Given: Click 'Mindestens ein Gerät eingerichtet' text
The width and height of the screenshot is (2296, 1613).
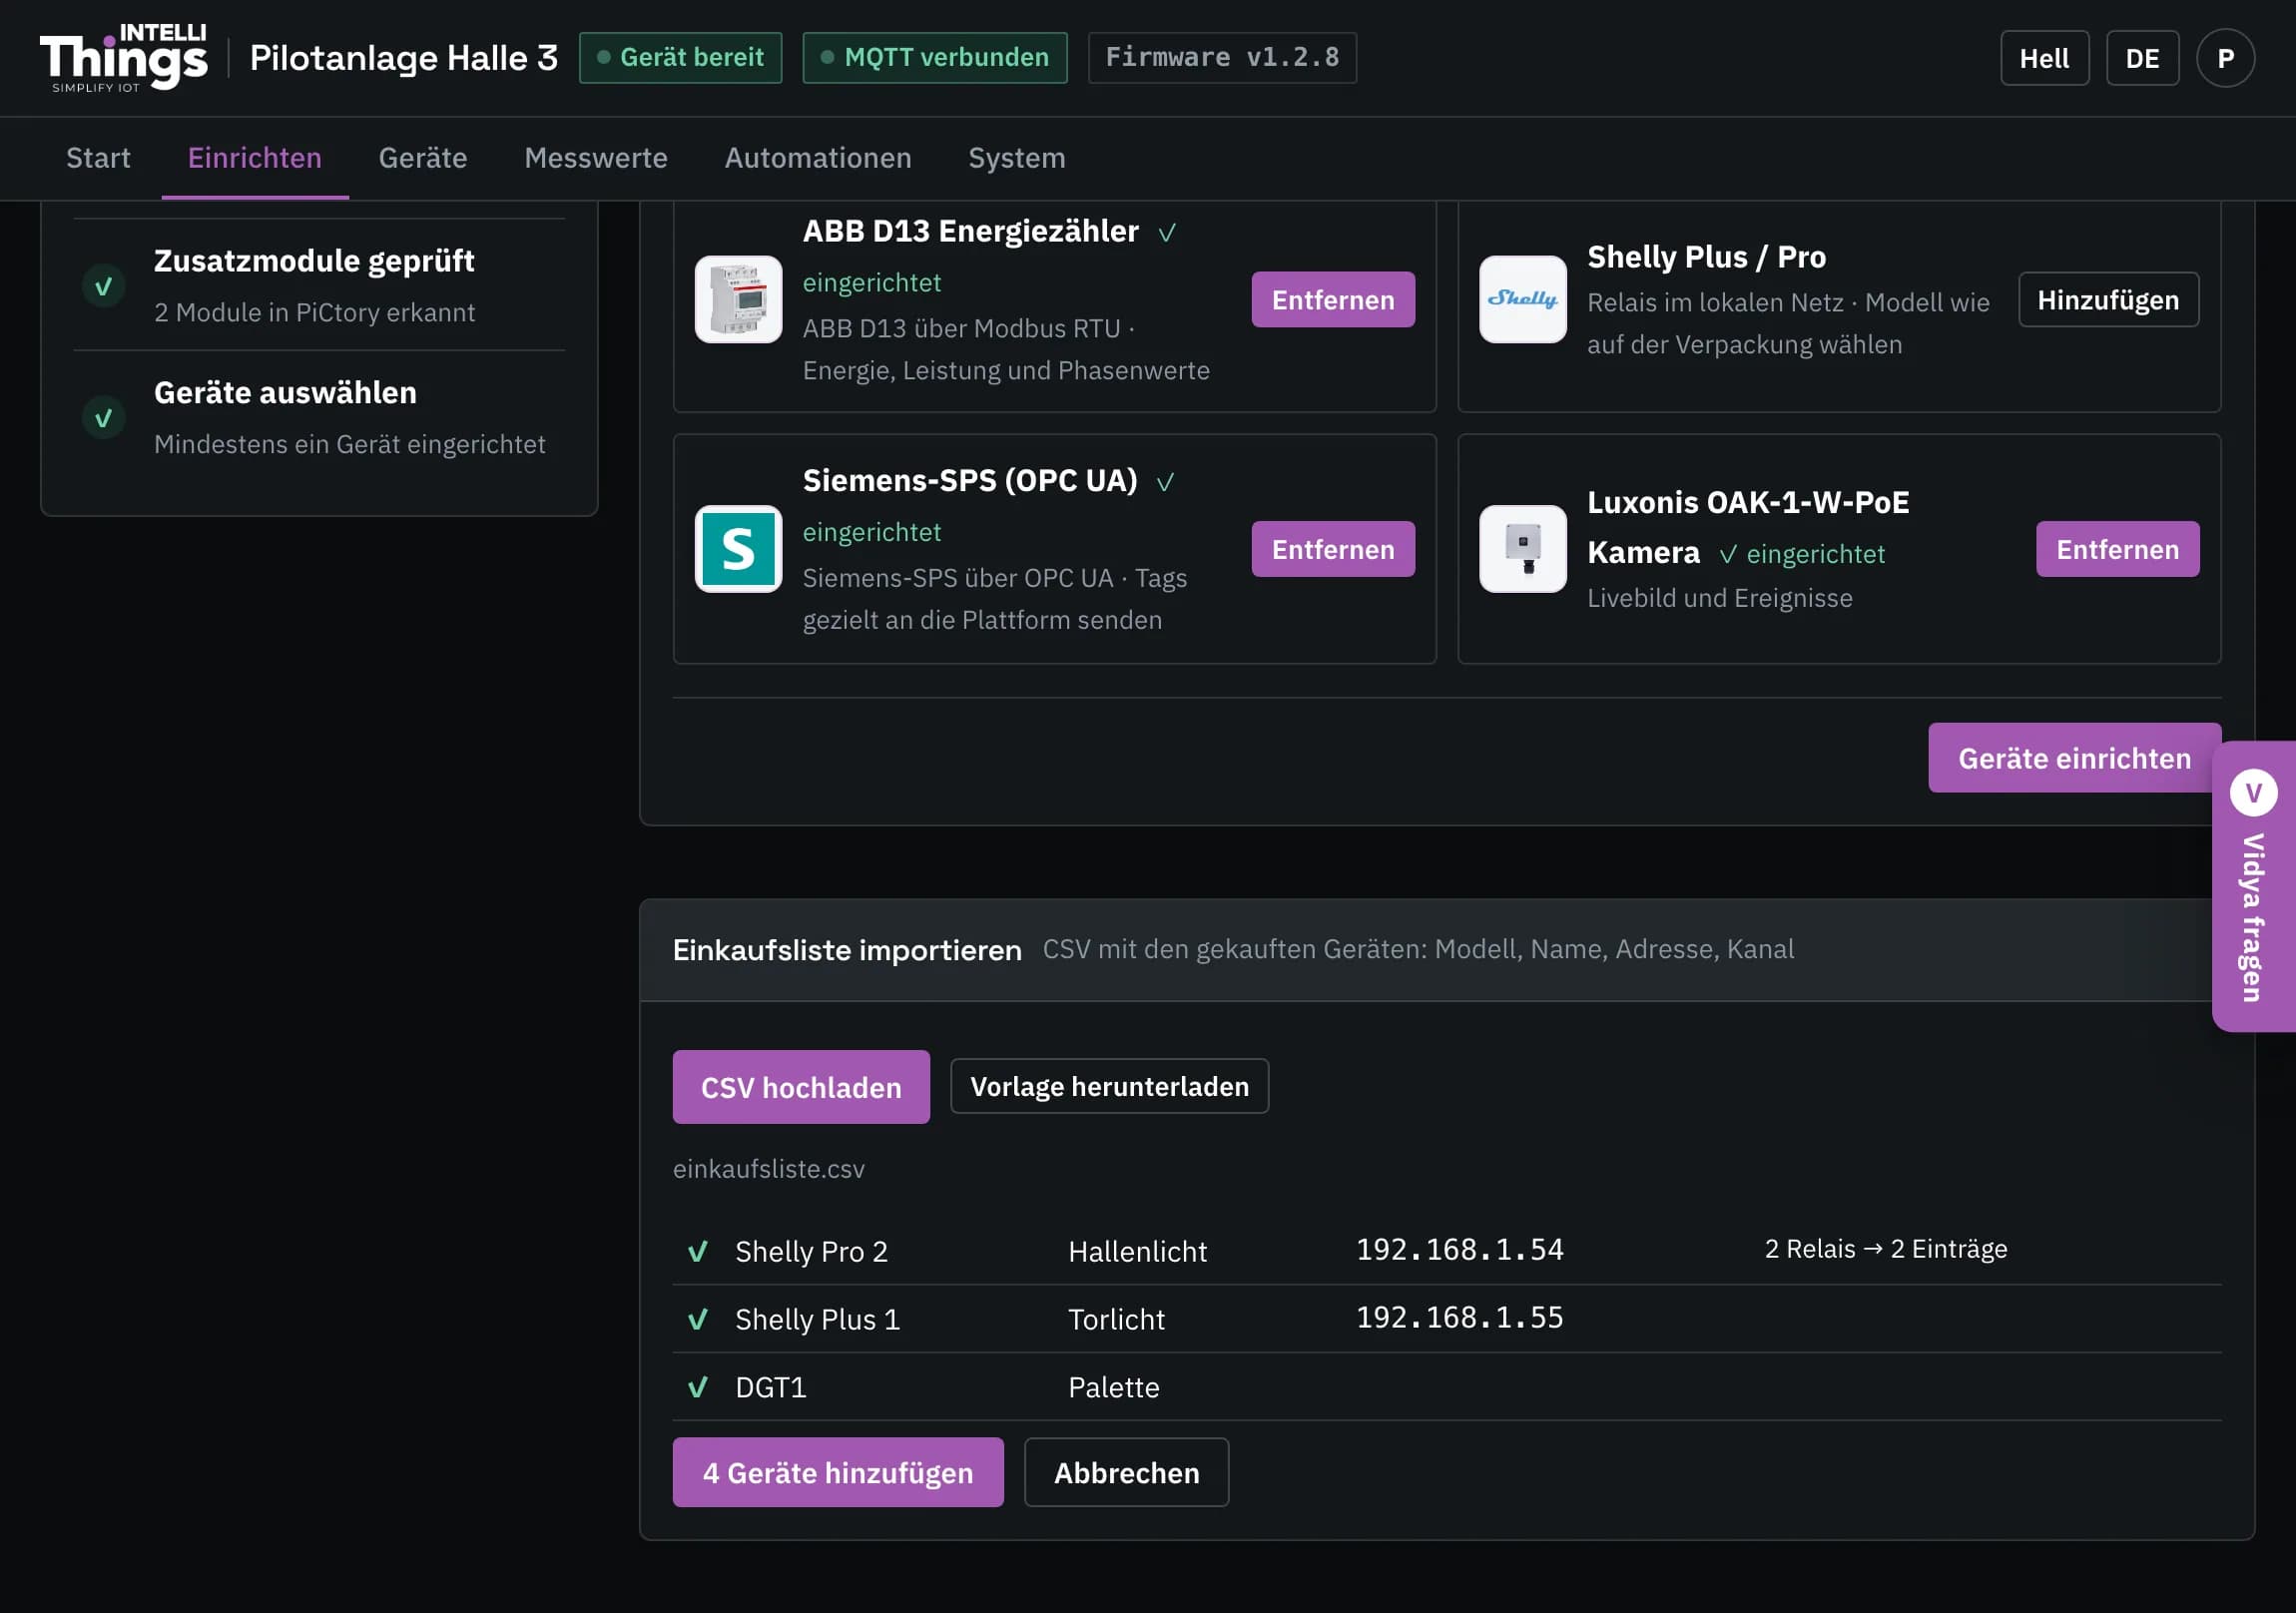Looking at the screenshot, I should pyautogui.click(x=349, y=444).
